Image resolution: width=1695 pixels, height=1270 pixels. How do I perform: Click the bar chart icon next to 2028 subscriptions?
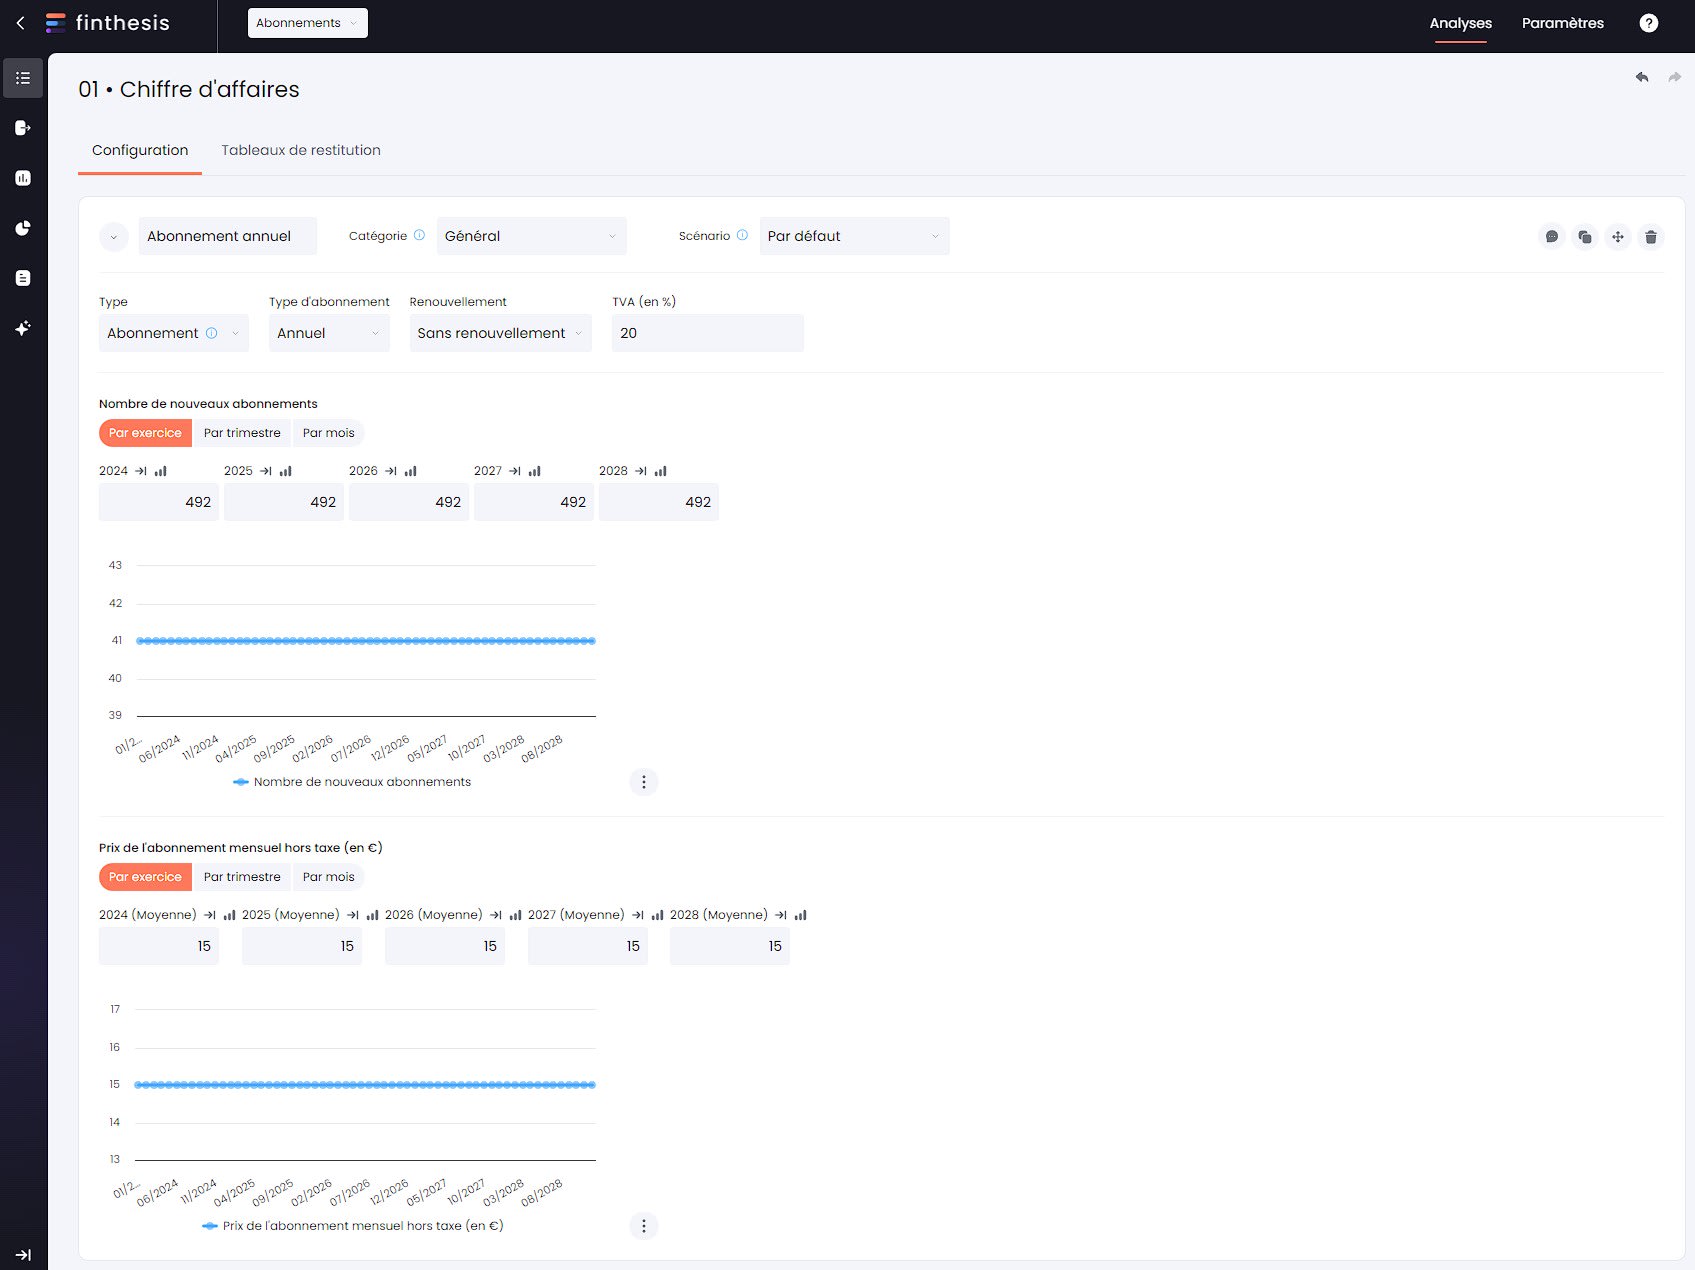(660, 471)
